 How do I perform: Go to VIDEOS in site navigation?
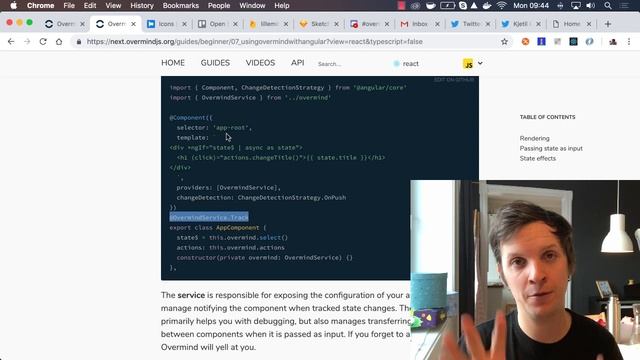coord(260,63)
